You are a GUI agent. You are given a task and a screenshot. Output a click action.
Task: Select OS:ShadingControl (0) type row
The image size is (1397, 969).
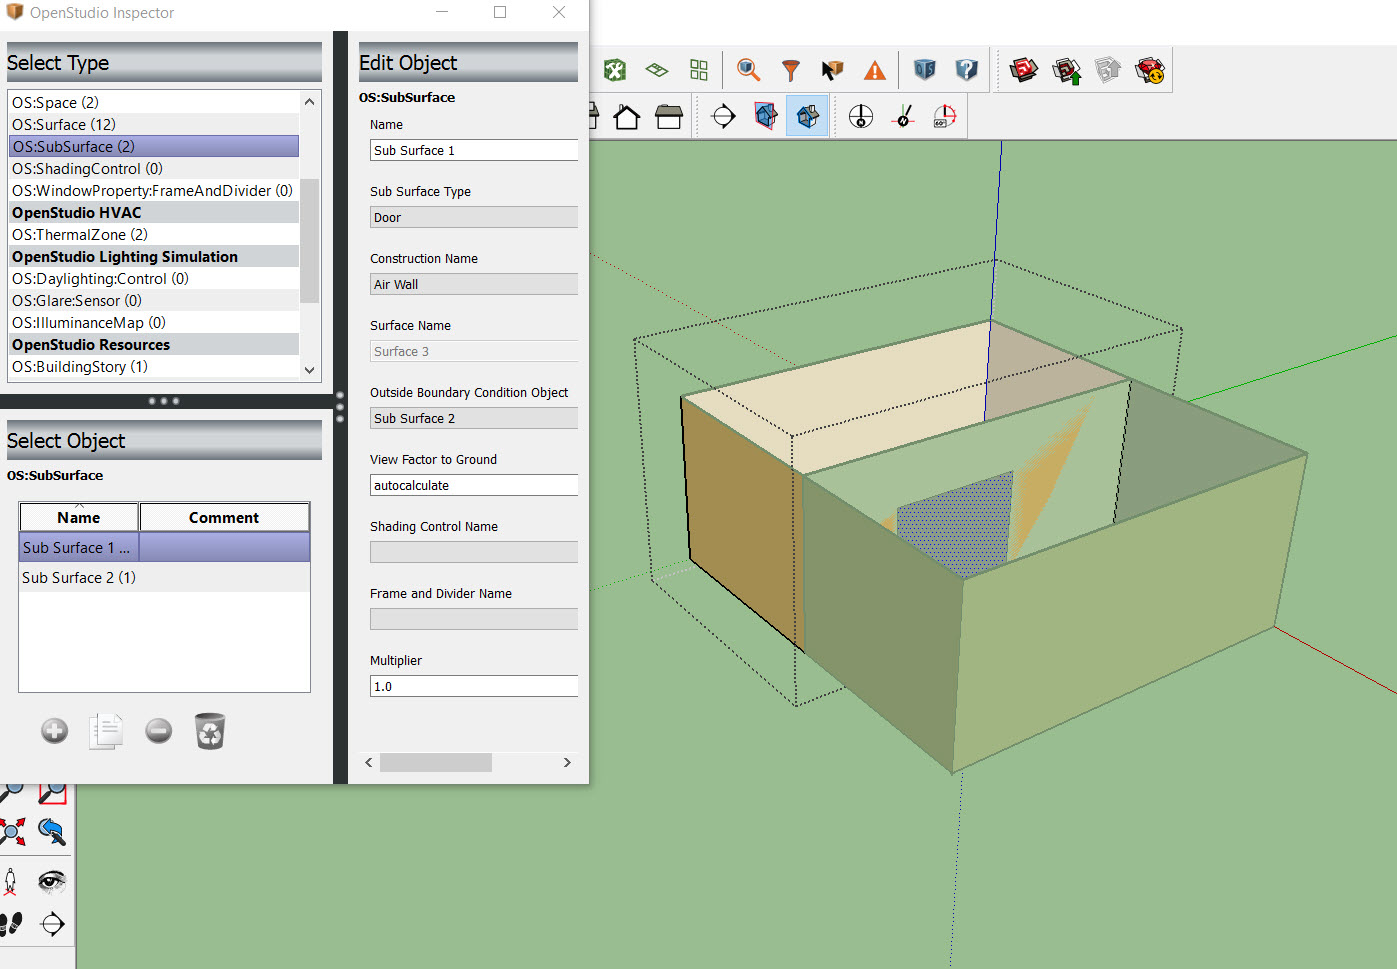[154, 168]
